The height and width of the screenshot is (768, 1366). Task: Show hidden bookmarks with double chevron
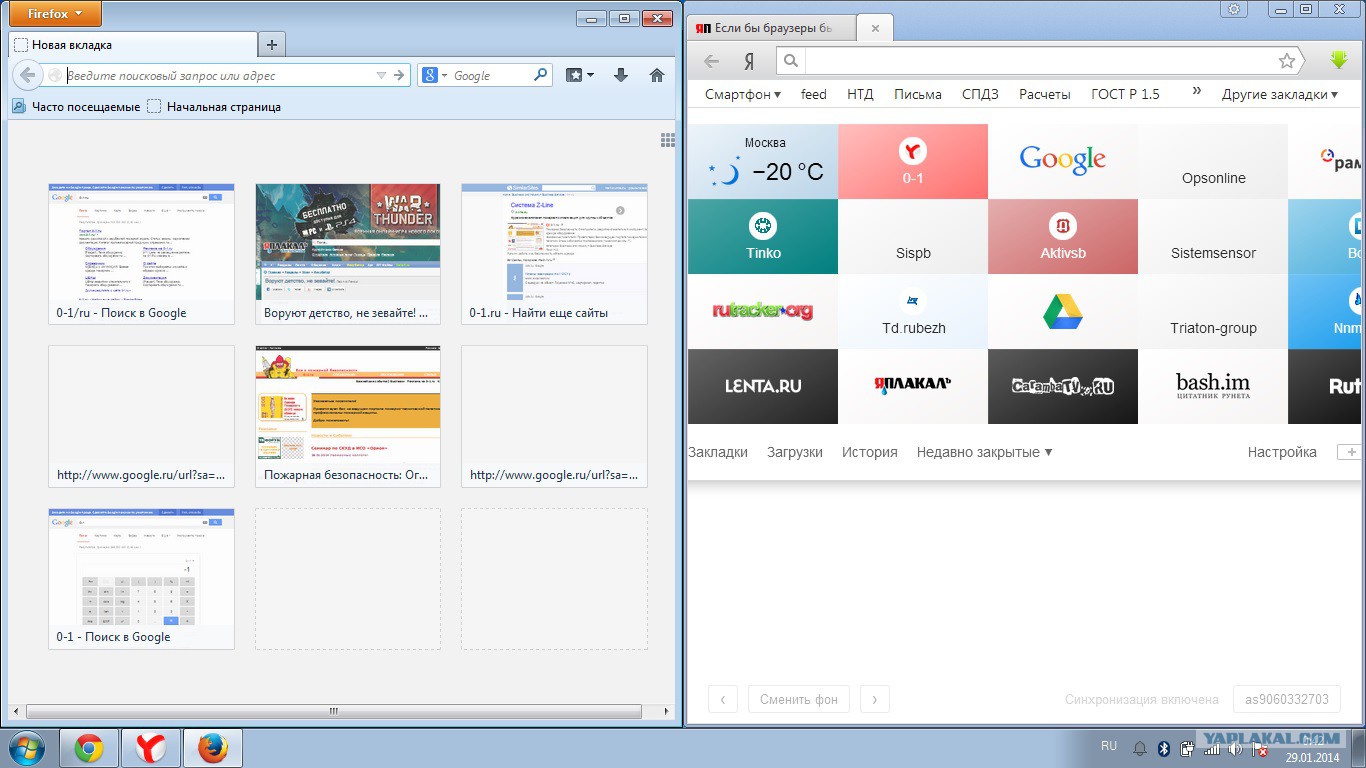1197,91
